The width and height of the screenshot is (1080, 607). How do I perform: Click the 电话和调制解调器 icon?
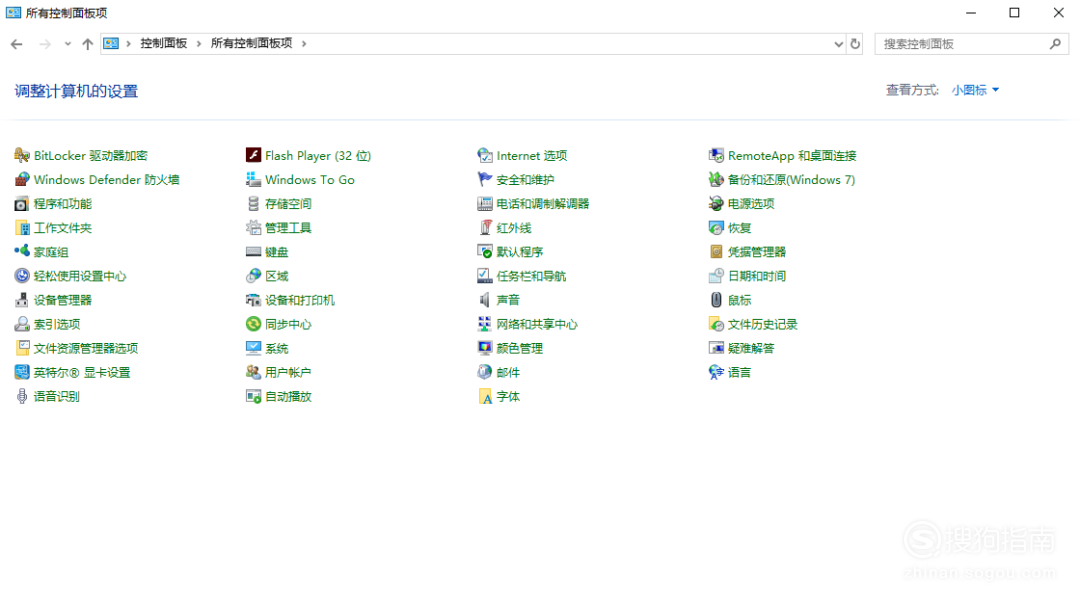click(x=485, y=204)
